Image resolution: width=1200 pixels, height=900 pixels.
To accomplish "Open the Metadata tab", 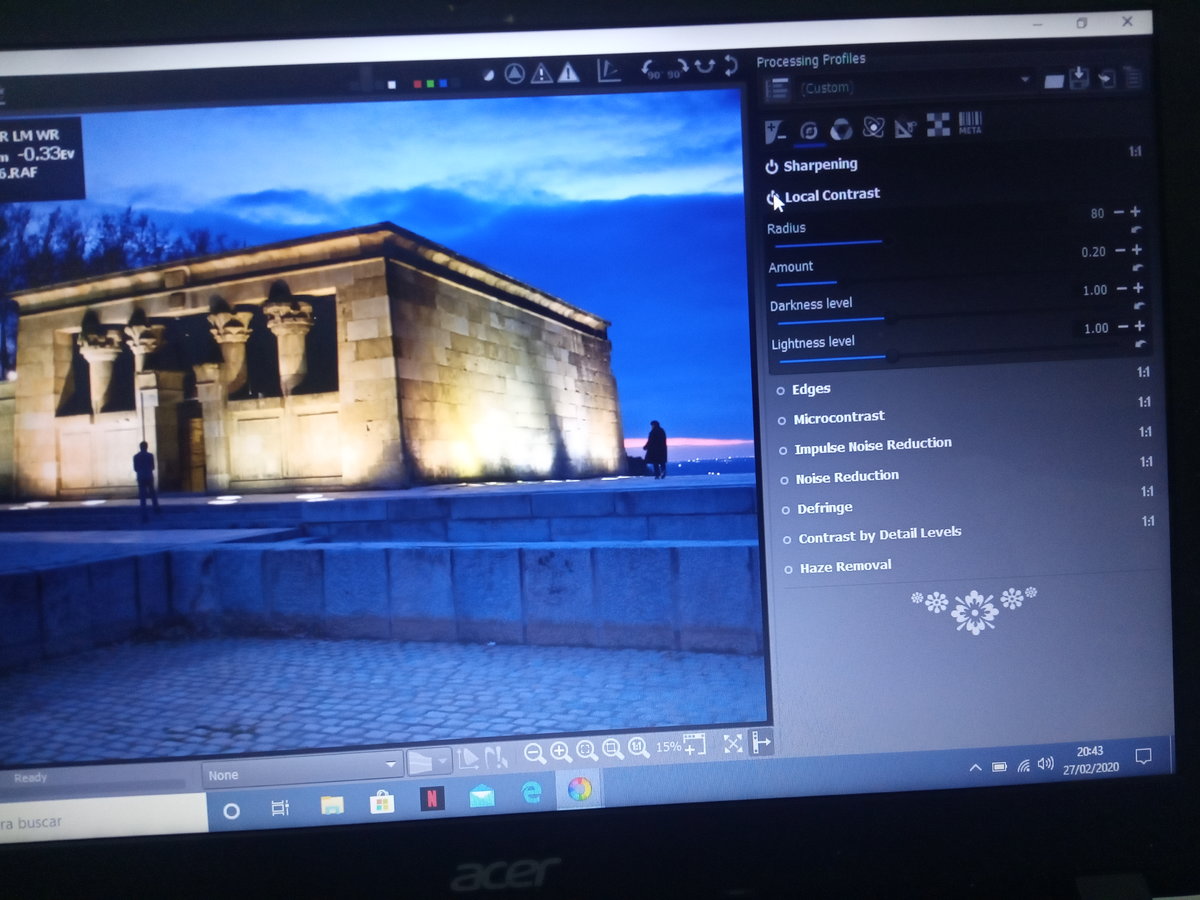I will click(970, 124).
